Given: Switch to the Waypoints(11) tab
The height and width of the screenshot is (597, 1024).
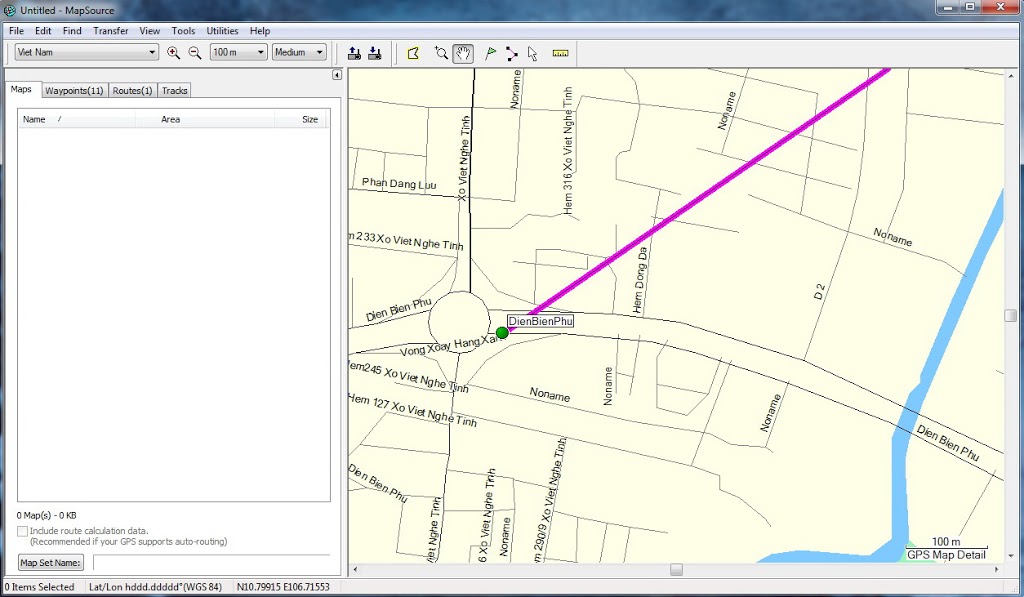Looking at the screenshot, I should pos(74,91).
